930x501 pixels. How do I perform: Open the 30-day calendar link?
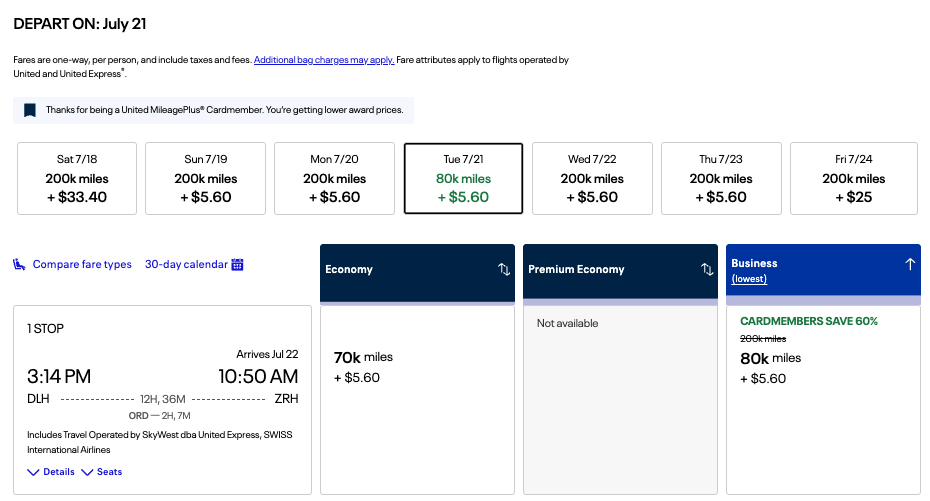coord(186,264)
